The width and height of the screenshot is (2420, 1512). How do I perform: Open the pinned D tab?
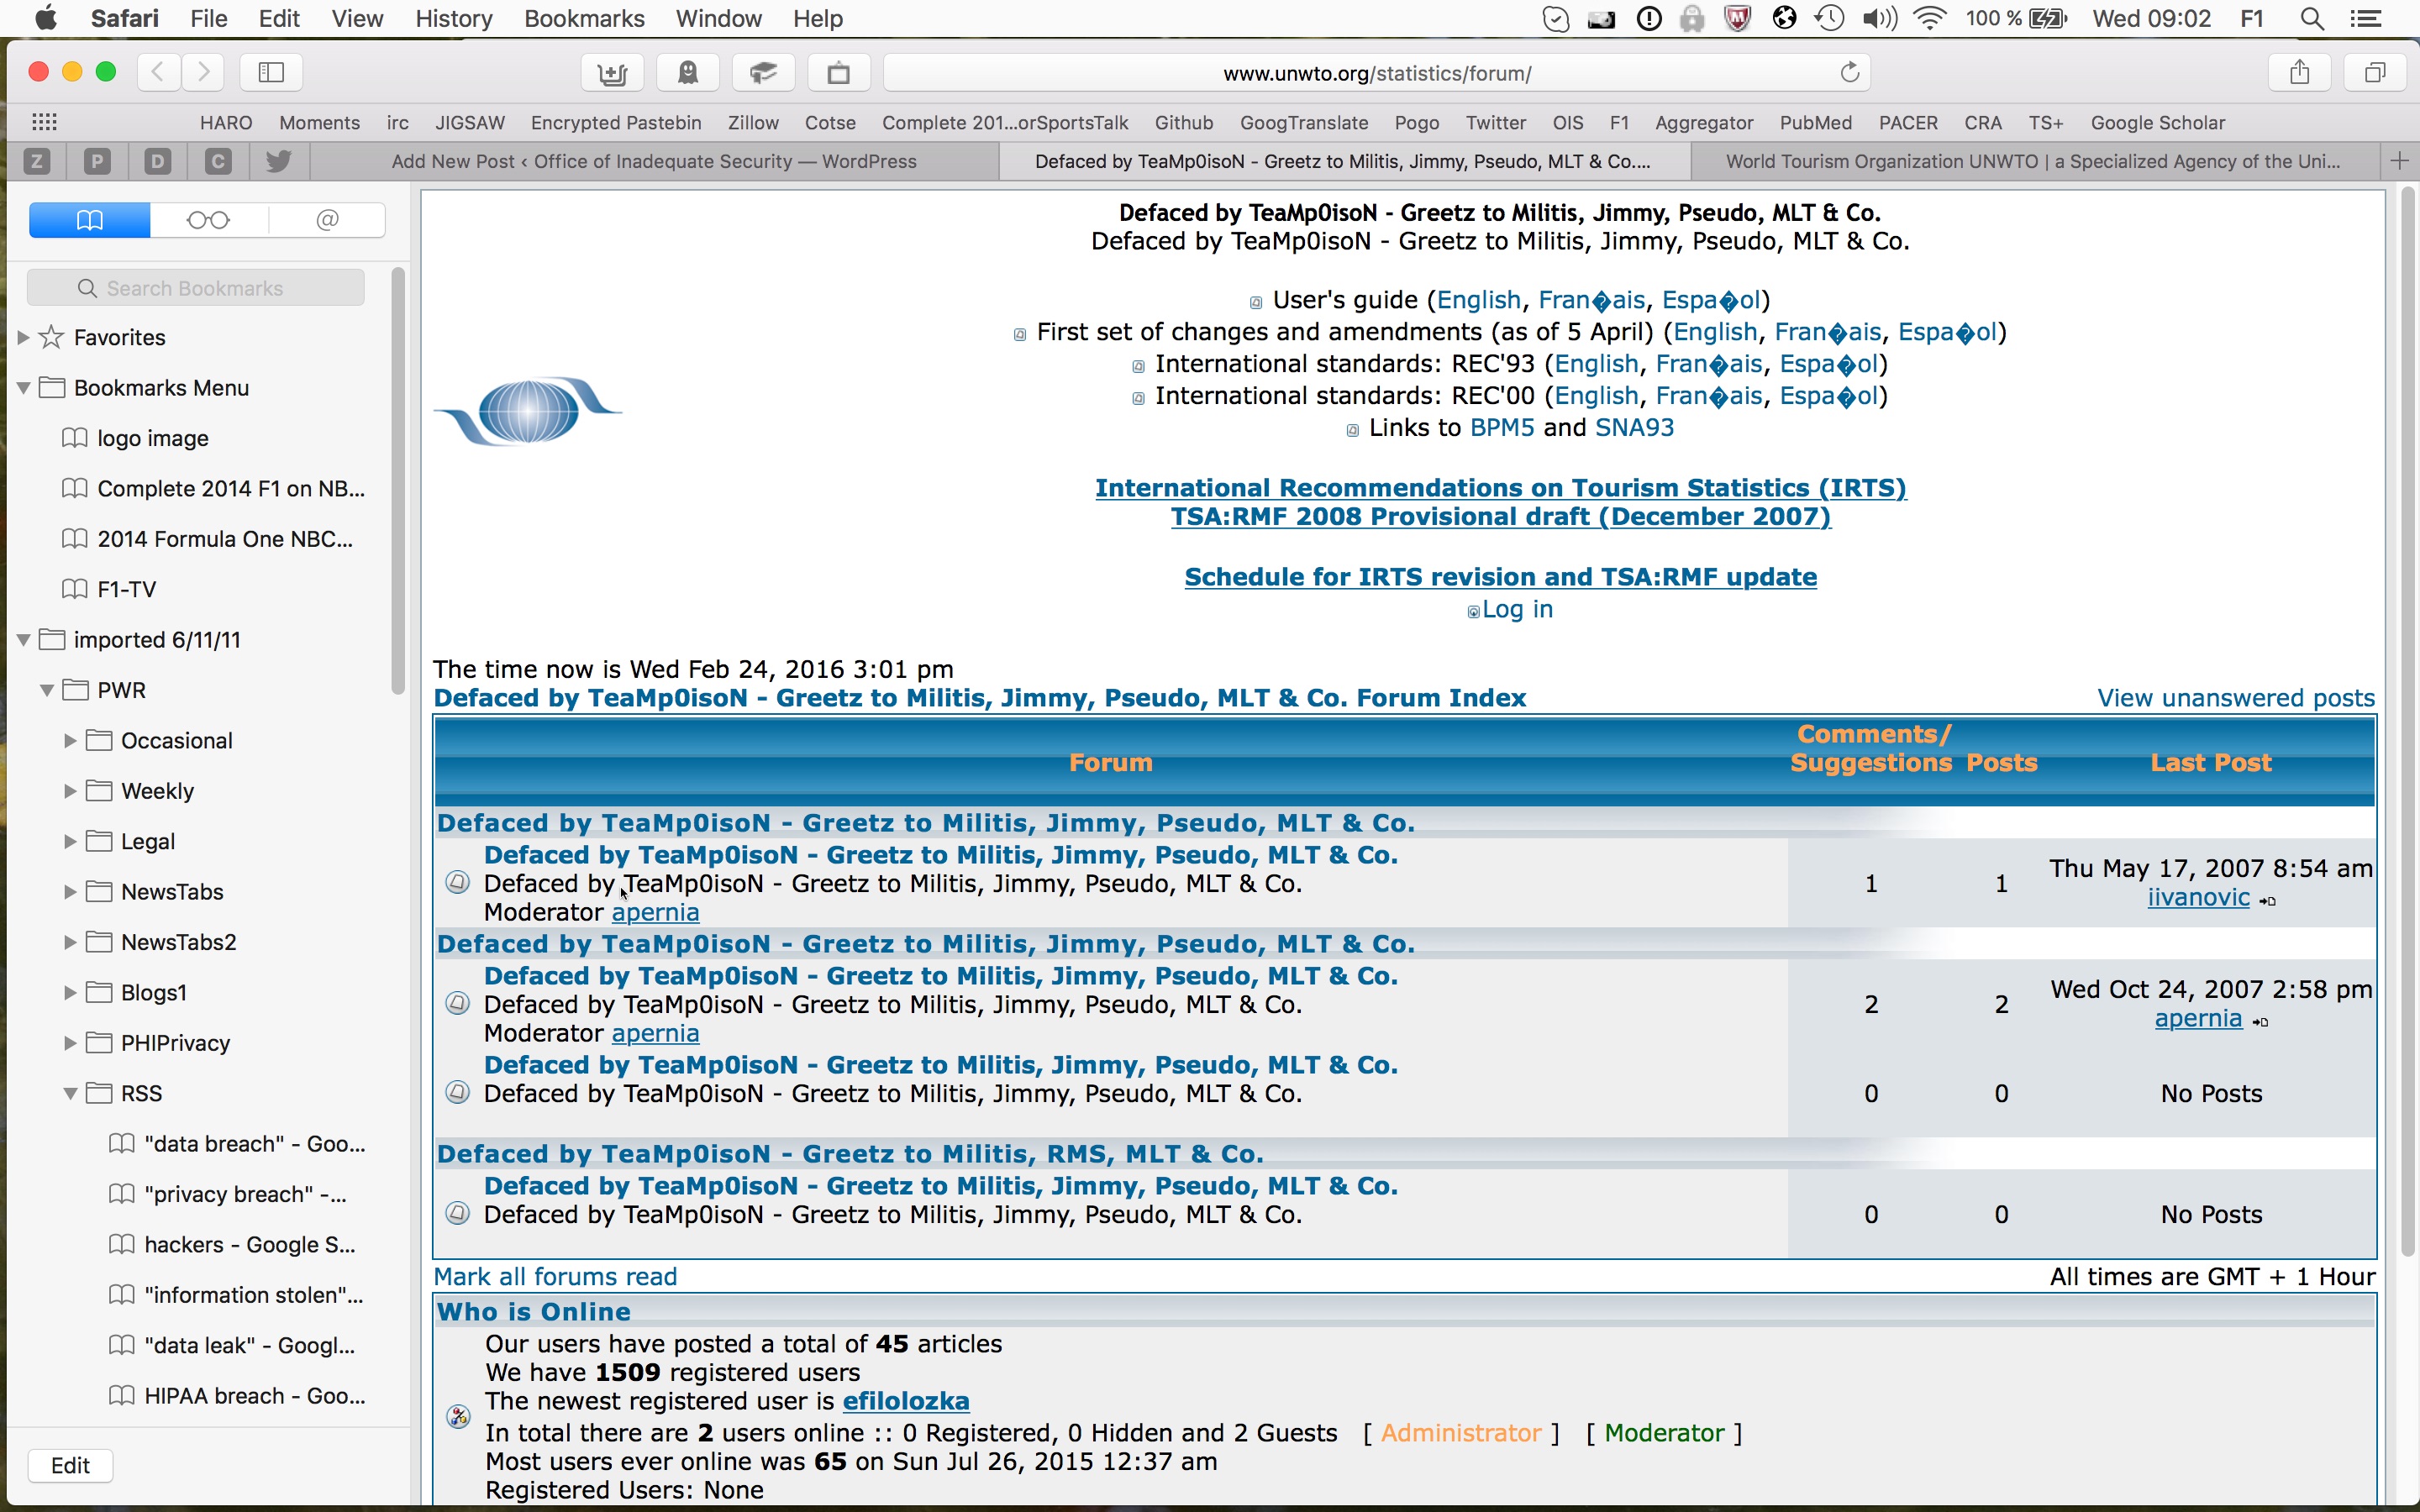pyautogui.click(x=157, y=161)
